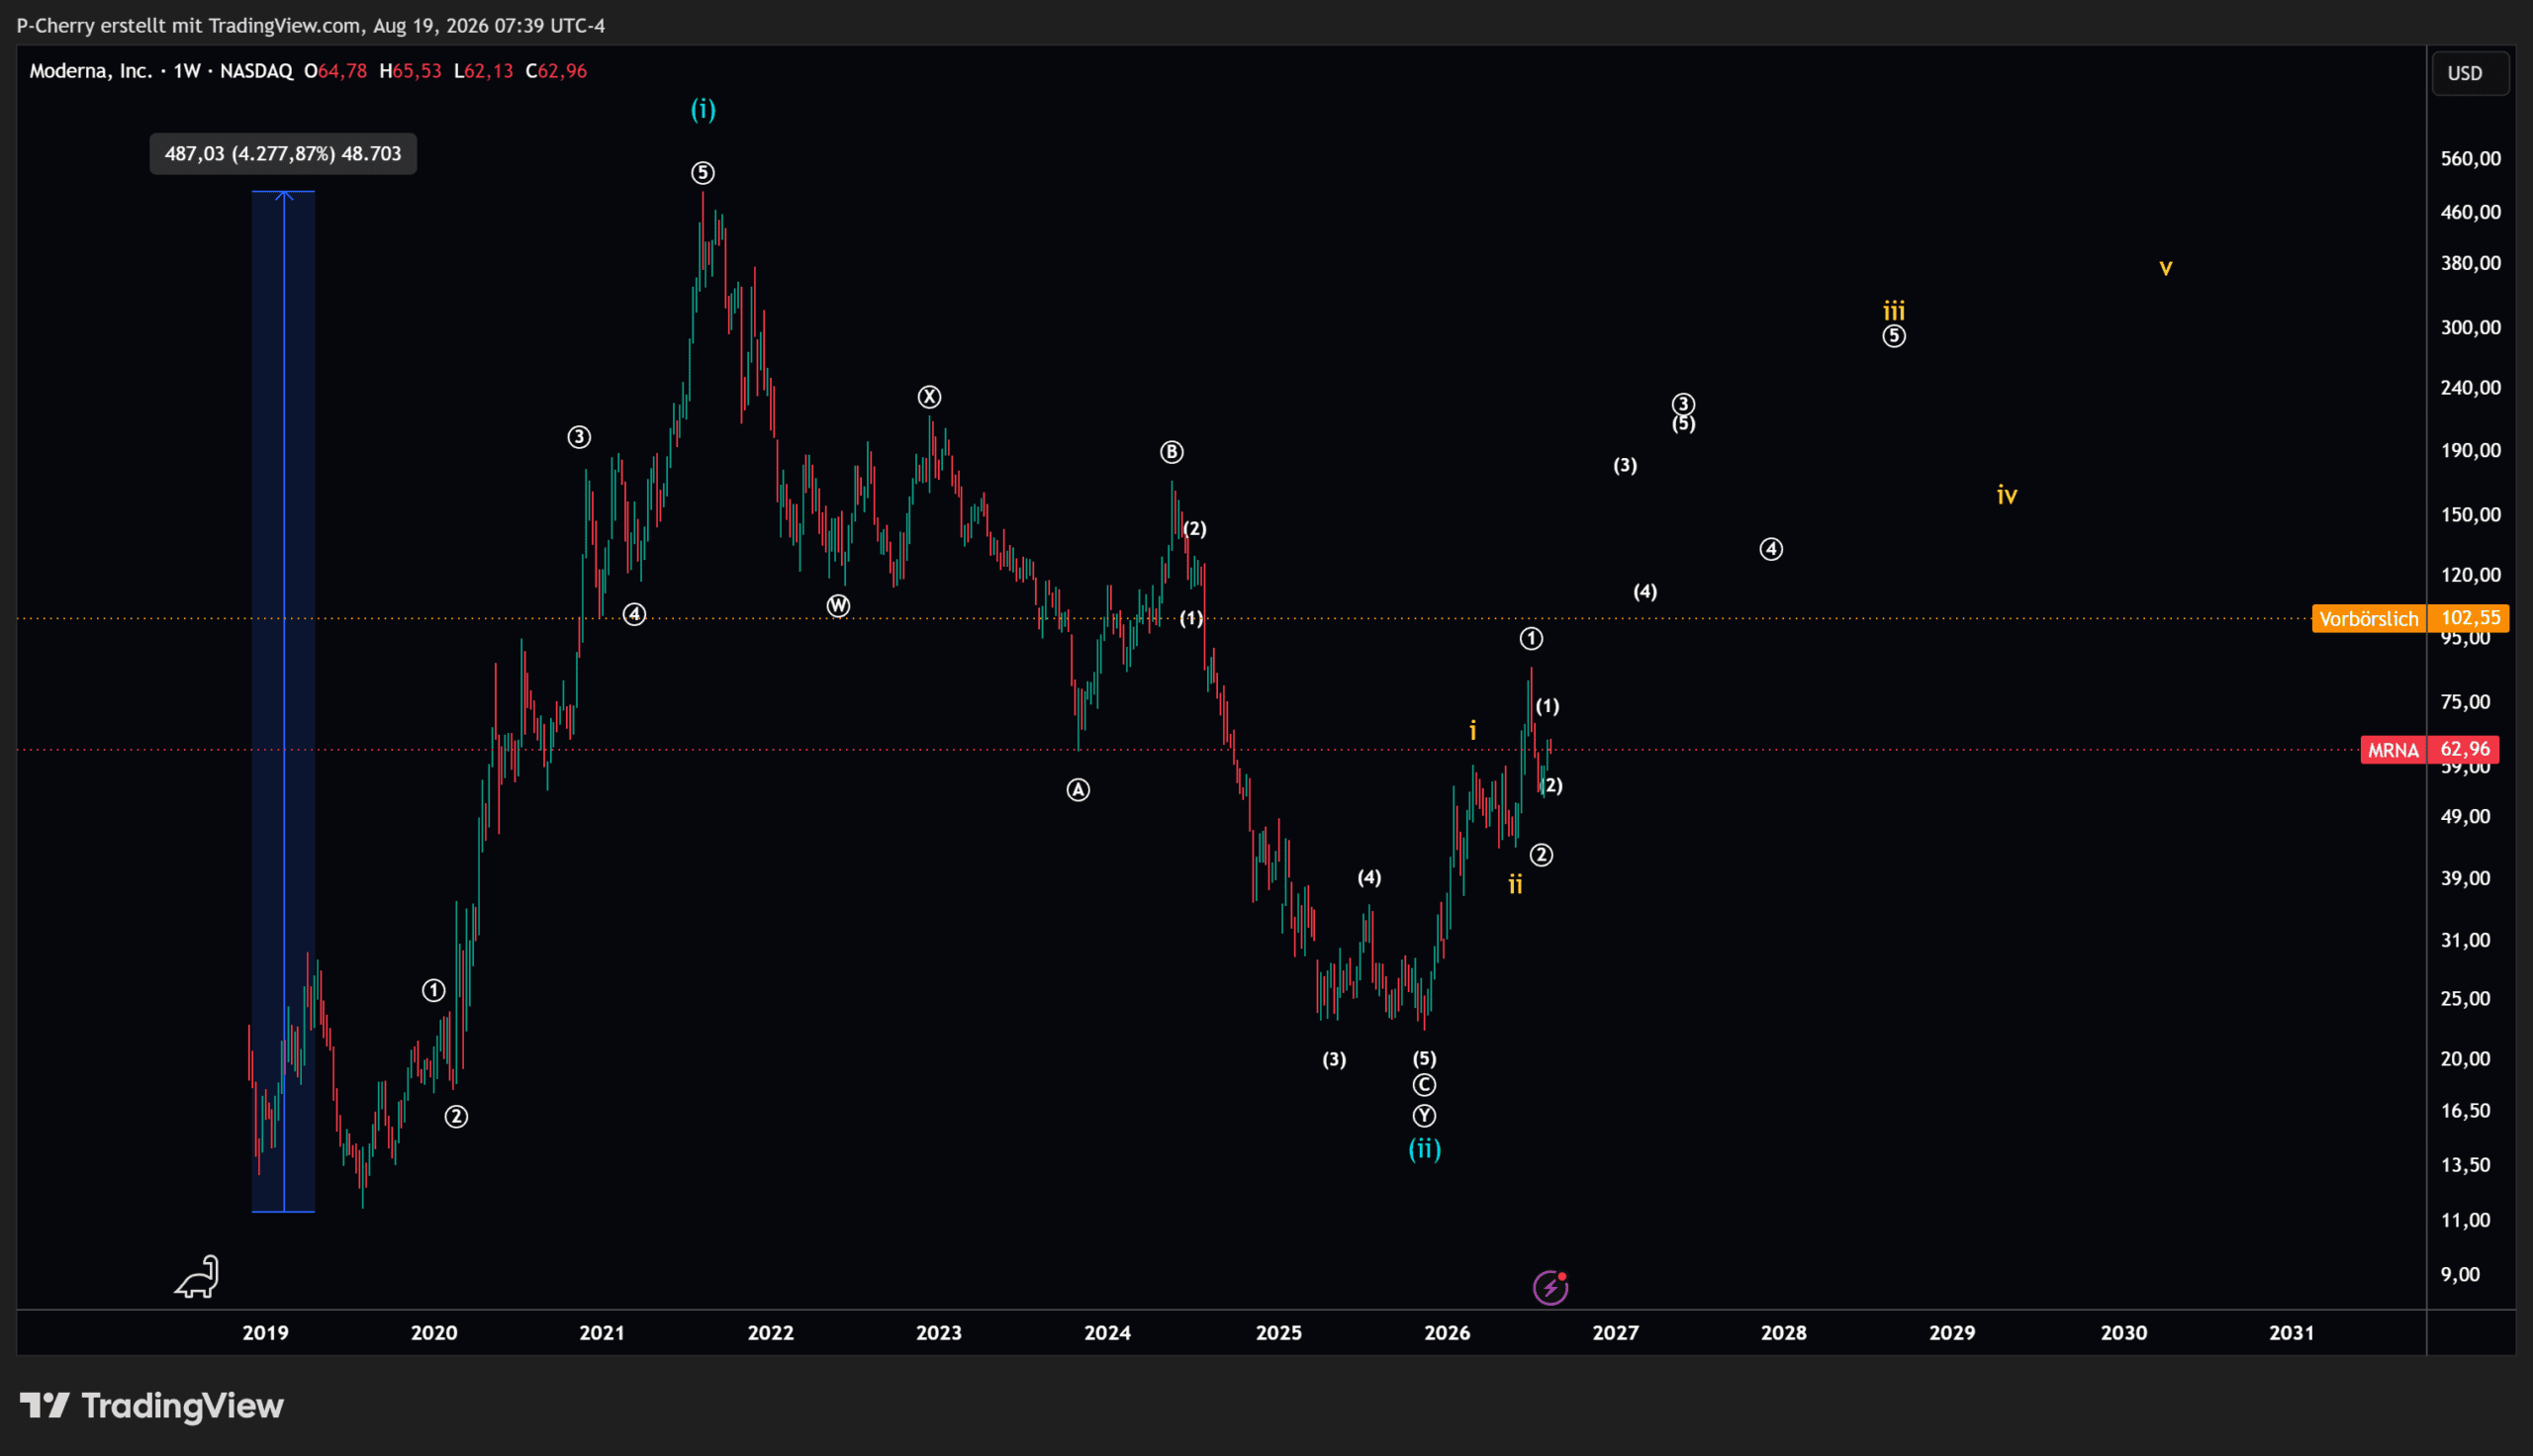
Task: Click the 2020 label on time axis
Action: 434,1333
